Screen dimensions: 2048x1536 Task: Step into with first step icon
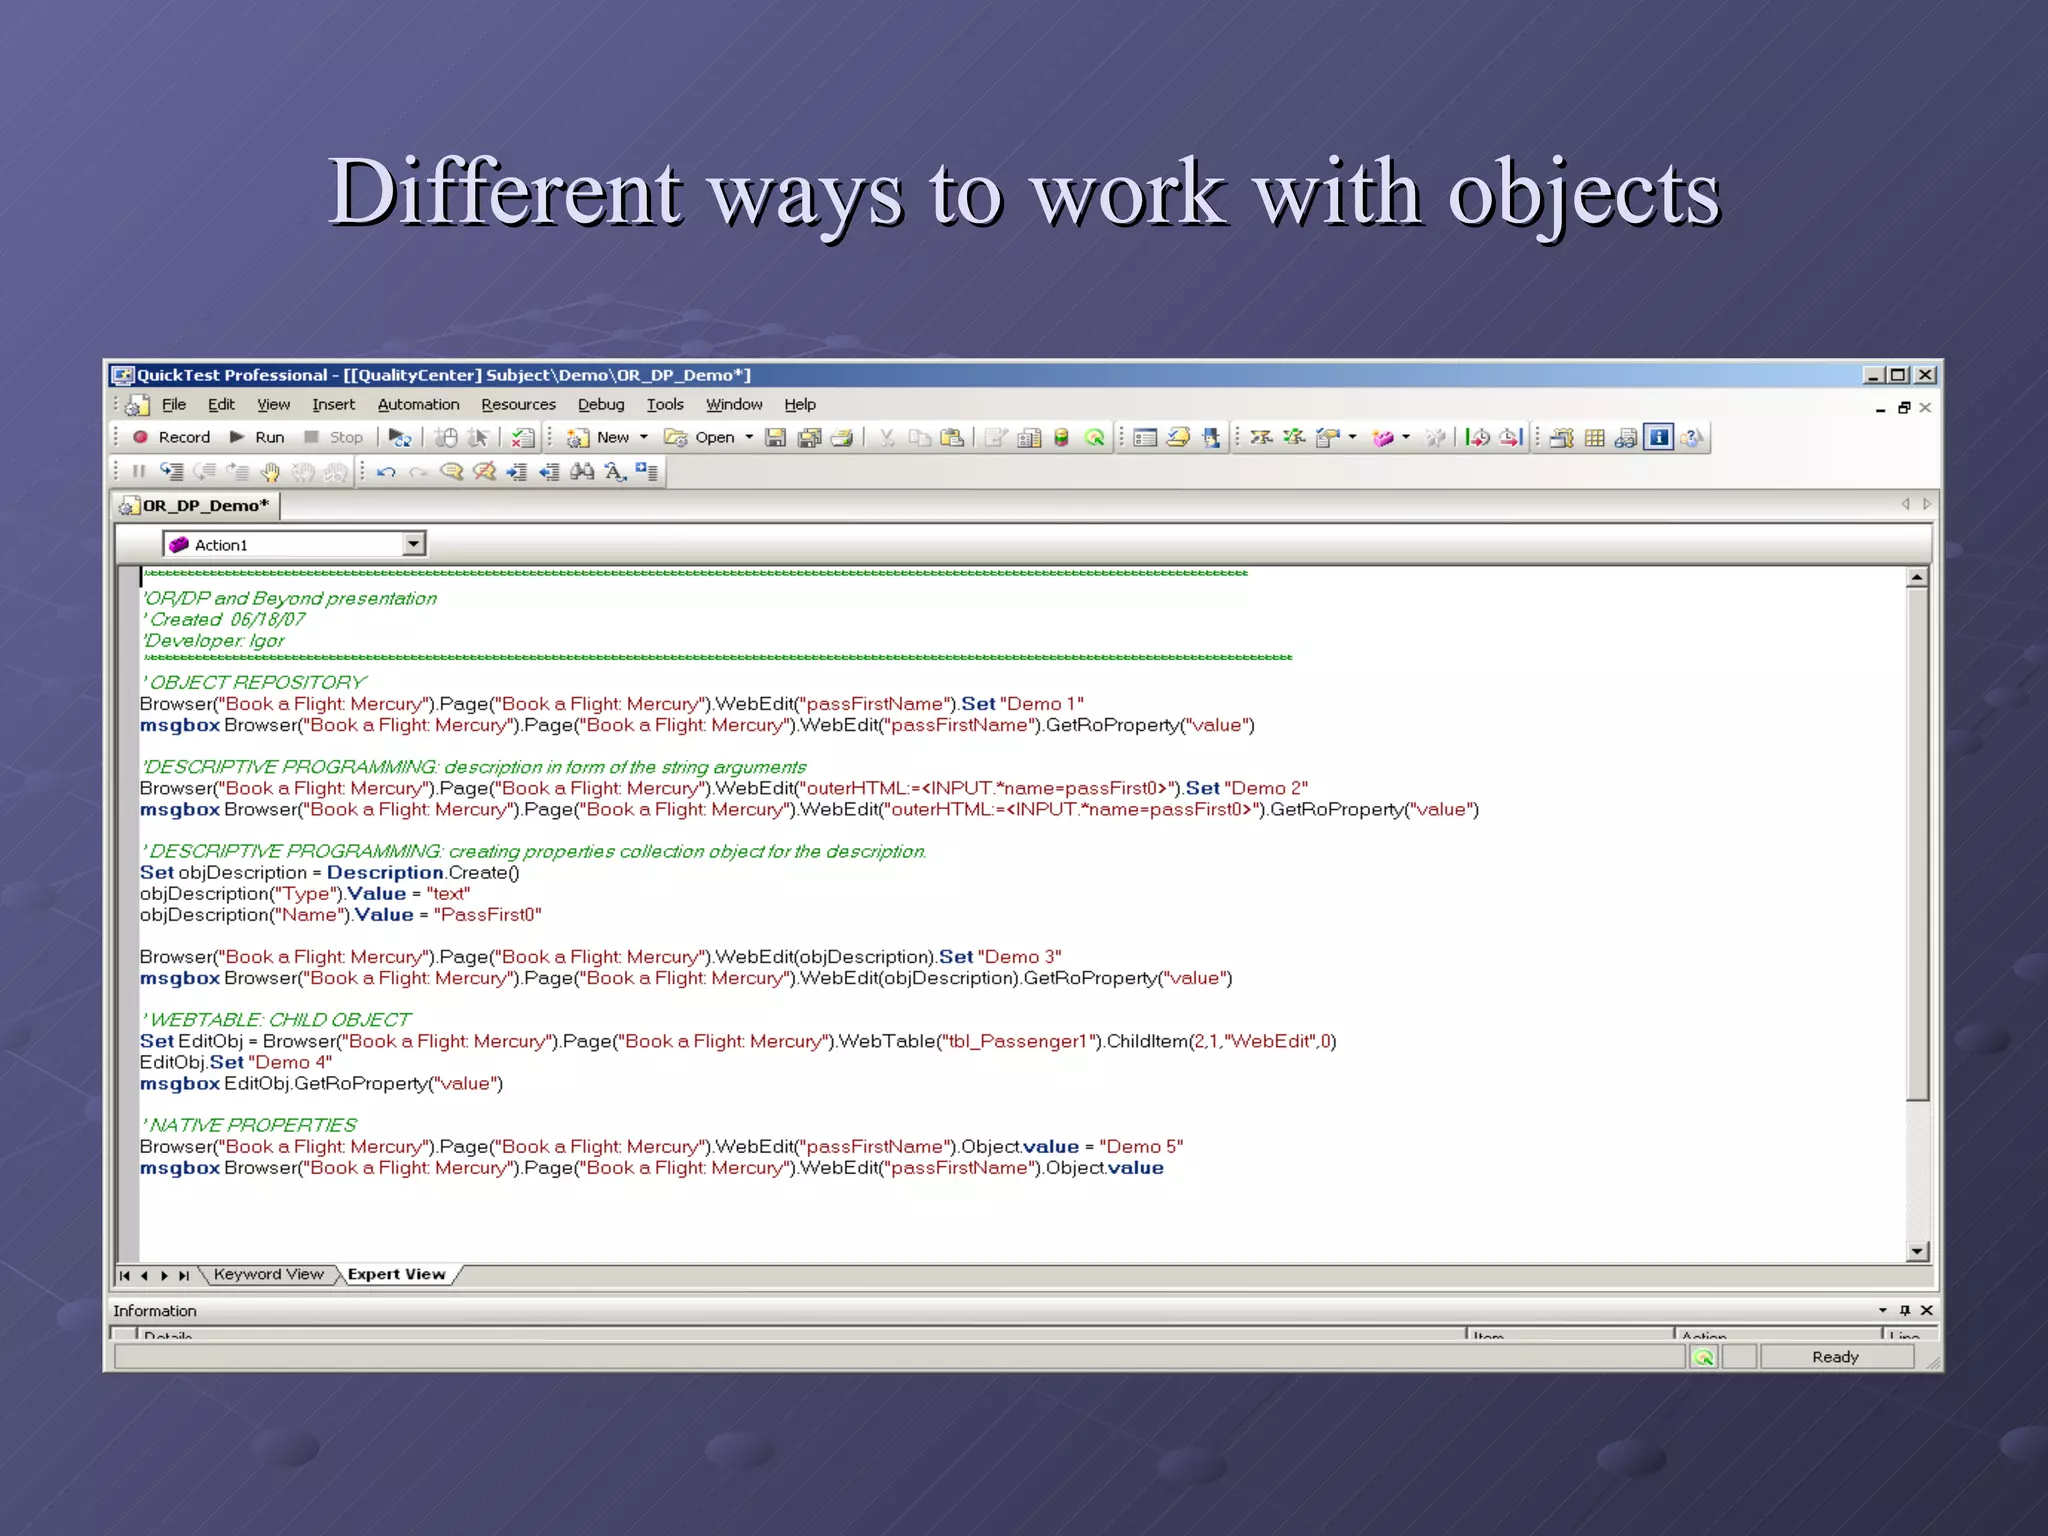click(172, 471)
